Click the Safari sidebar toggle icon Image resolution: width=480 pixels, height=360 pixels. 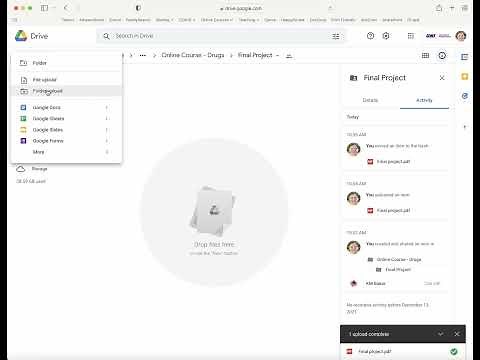(x=44, y=8)
